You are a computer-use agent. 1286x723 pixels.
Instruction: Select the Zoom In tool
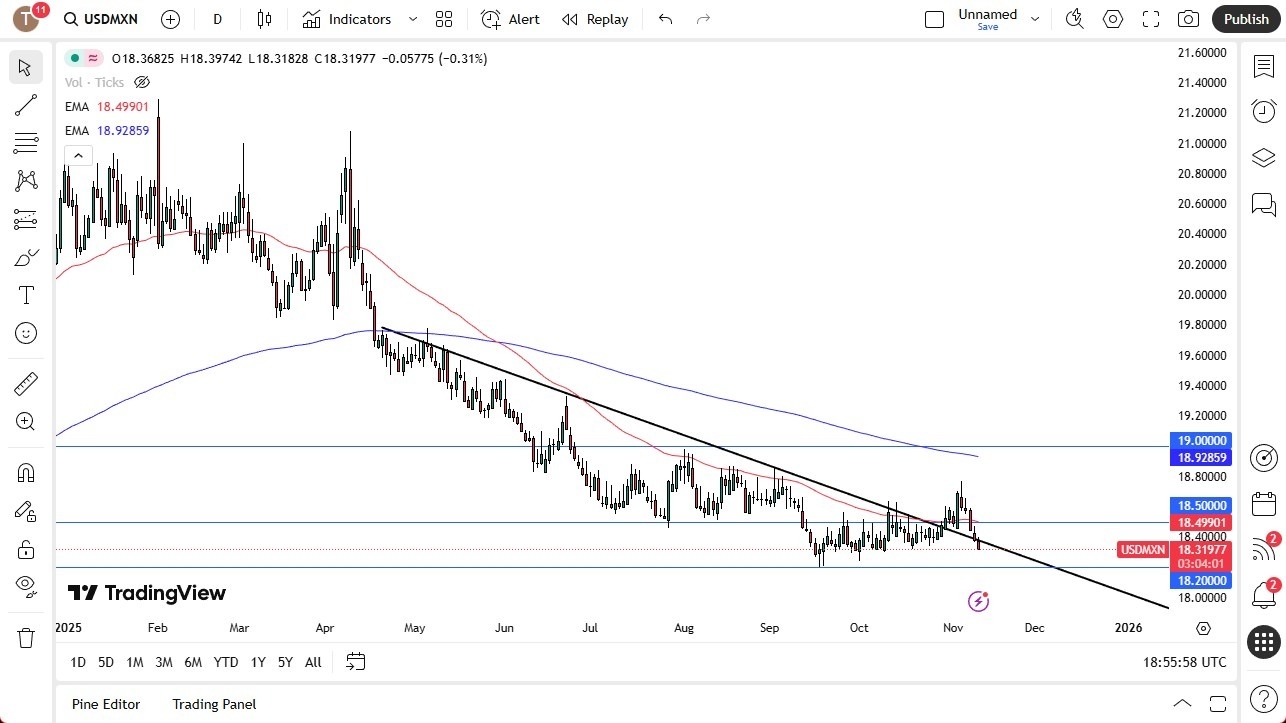[x=26, y=421]
